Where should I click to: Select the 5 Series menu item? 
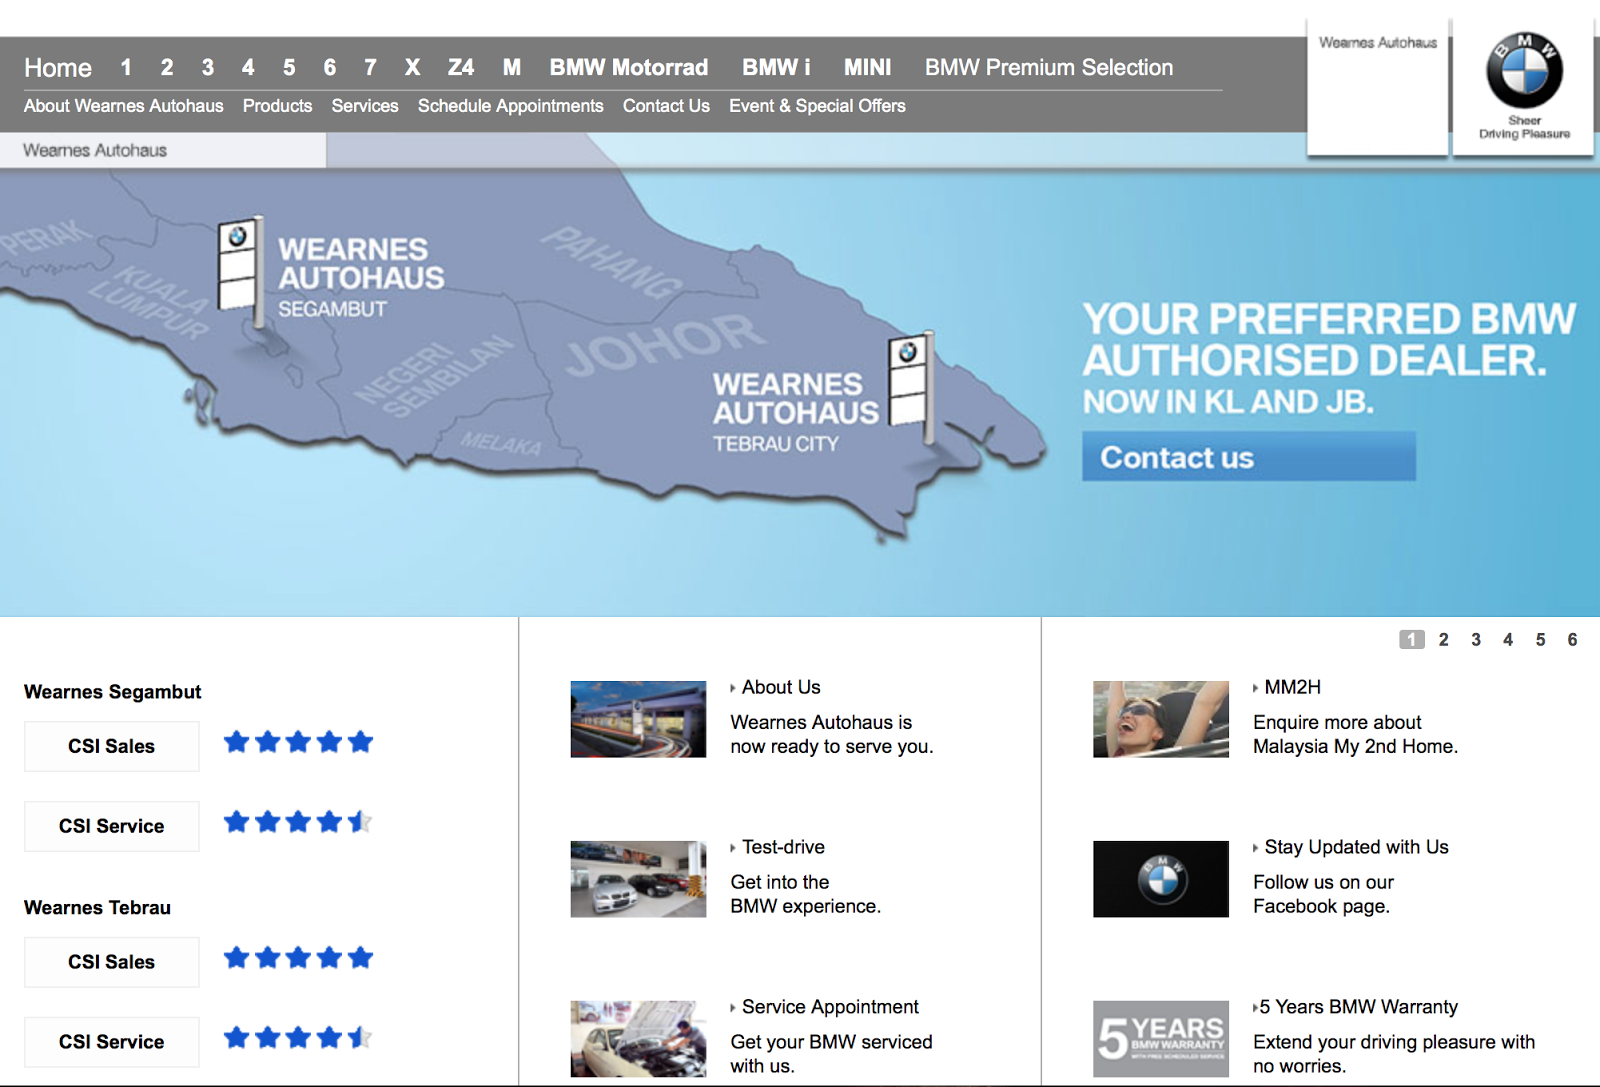(289, 67)
